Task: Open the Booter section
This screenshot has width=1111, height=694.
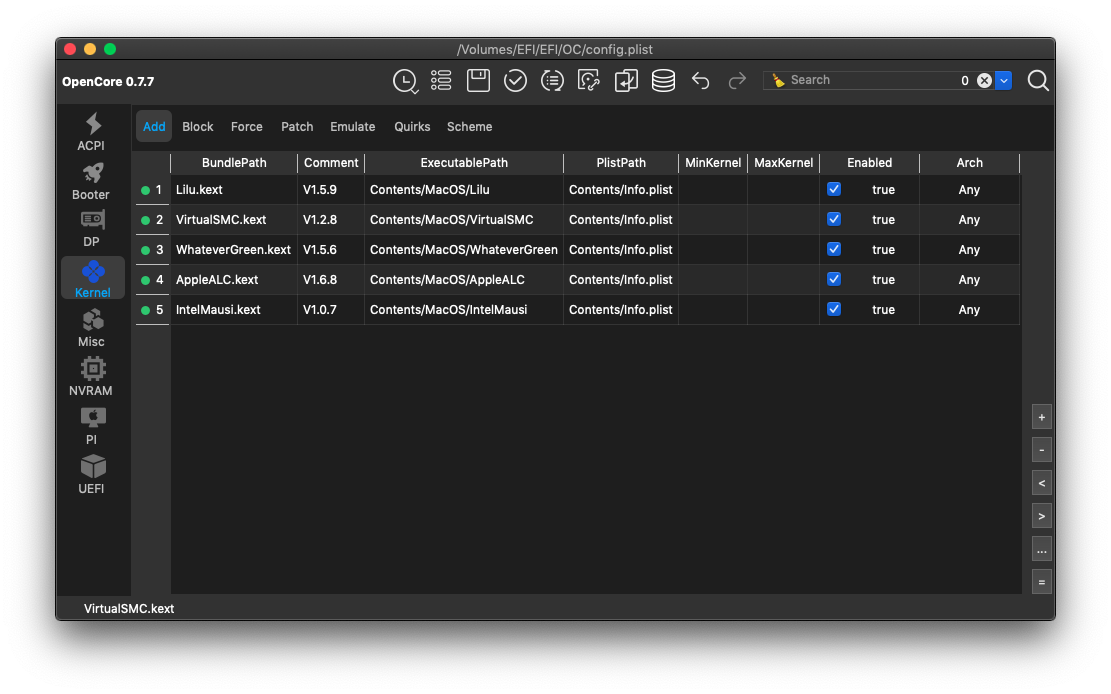Action: point(91,181)
